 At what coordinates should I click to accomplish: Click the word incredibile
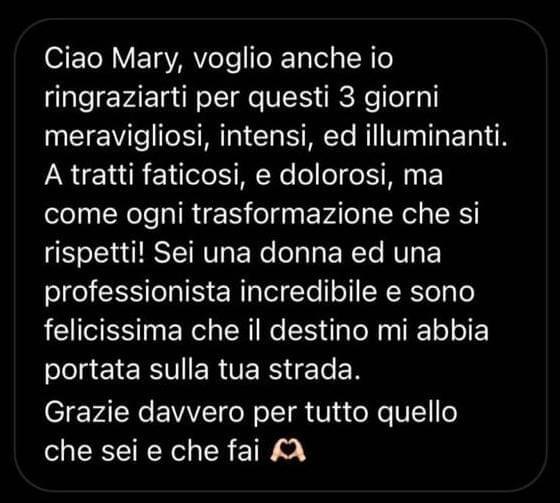tap(309, 294)
